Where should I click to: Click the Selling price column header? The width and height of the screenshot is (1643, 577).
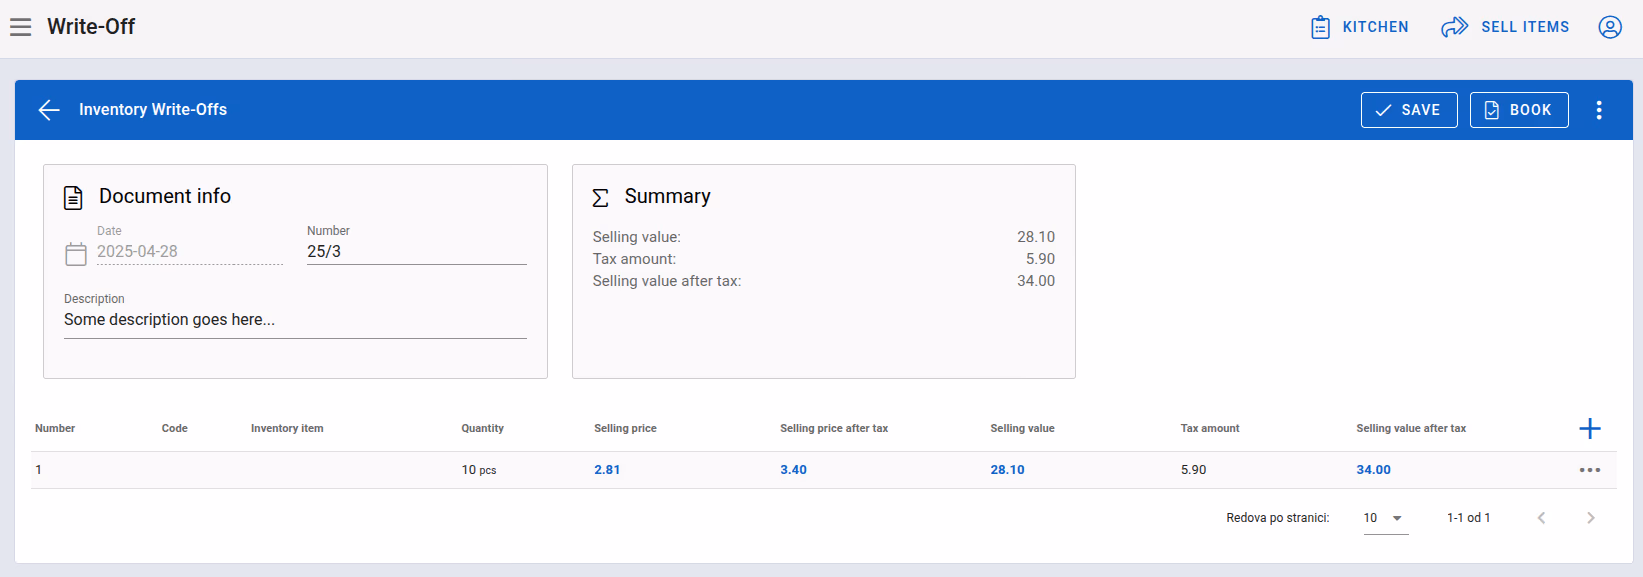[x=625, y=428]
